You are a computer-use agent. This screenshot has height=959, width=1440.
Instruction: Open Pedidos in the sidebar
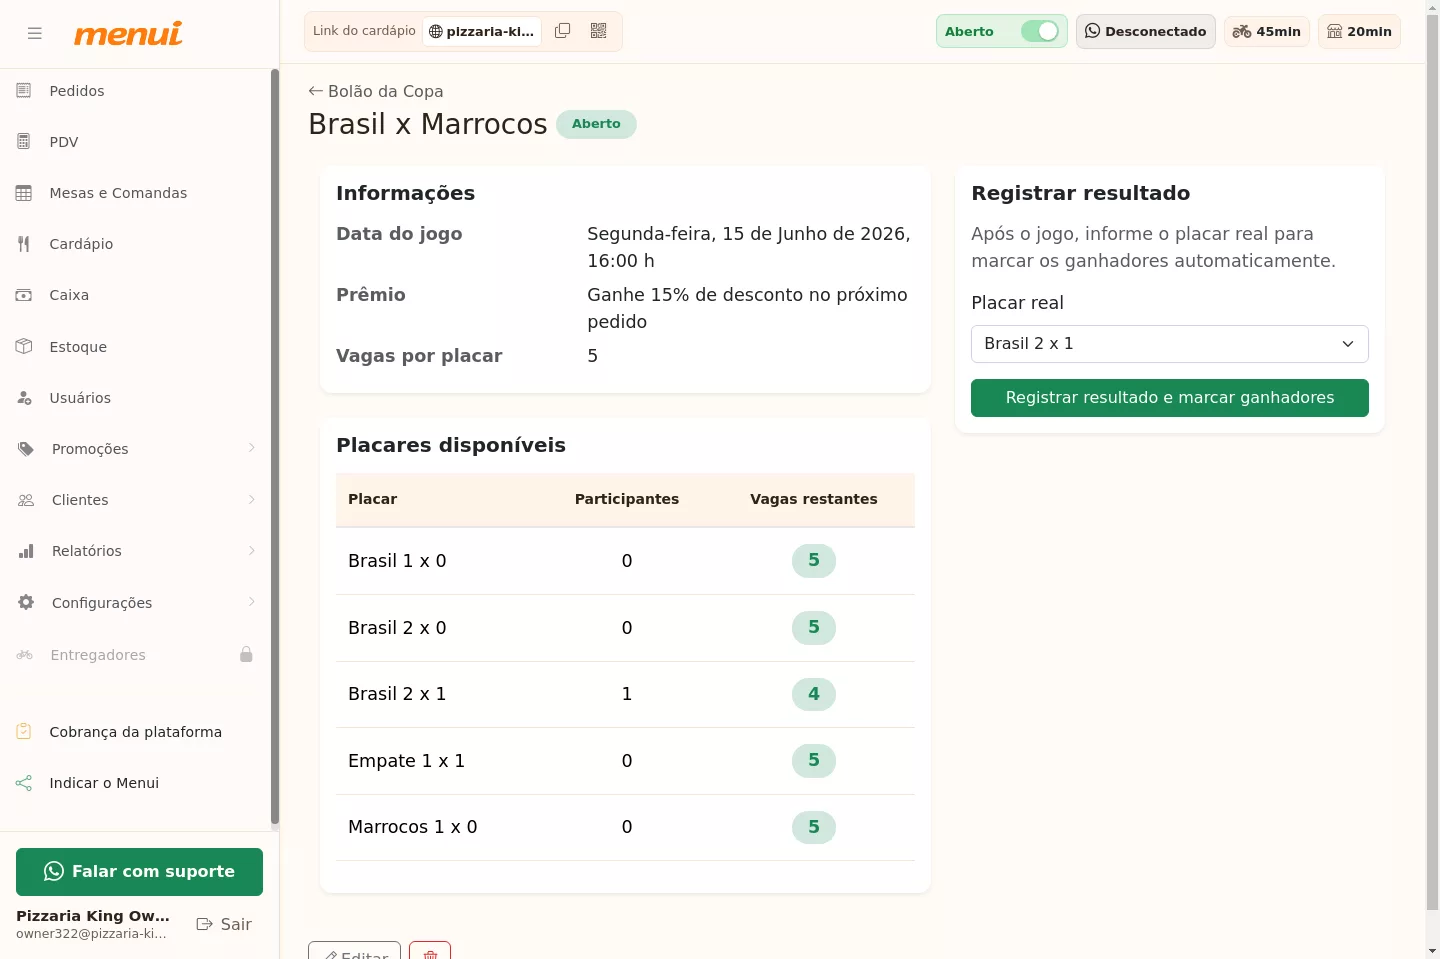(77, 91)
